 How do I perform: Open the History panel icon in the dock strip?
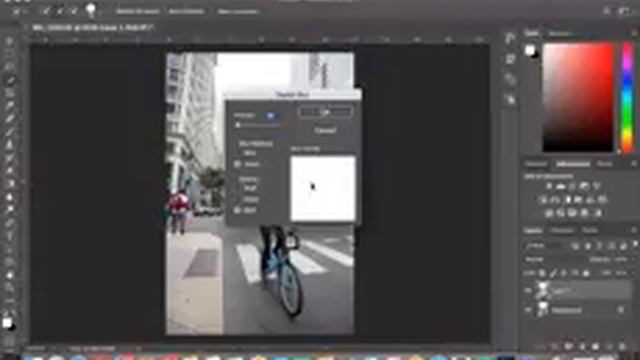click(x=510, y=39)
